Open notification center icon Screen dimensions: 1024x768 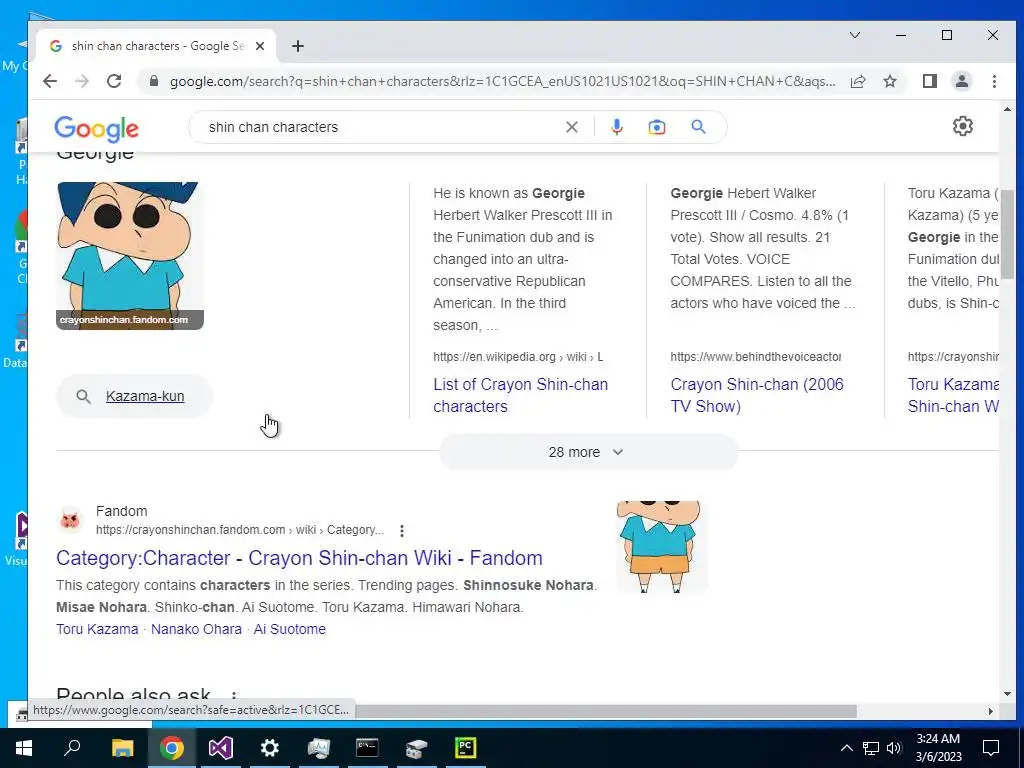991,748
